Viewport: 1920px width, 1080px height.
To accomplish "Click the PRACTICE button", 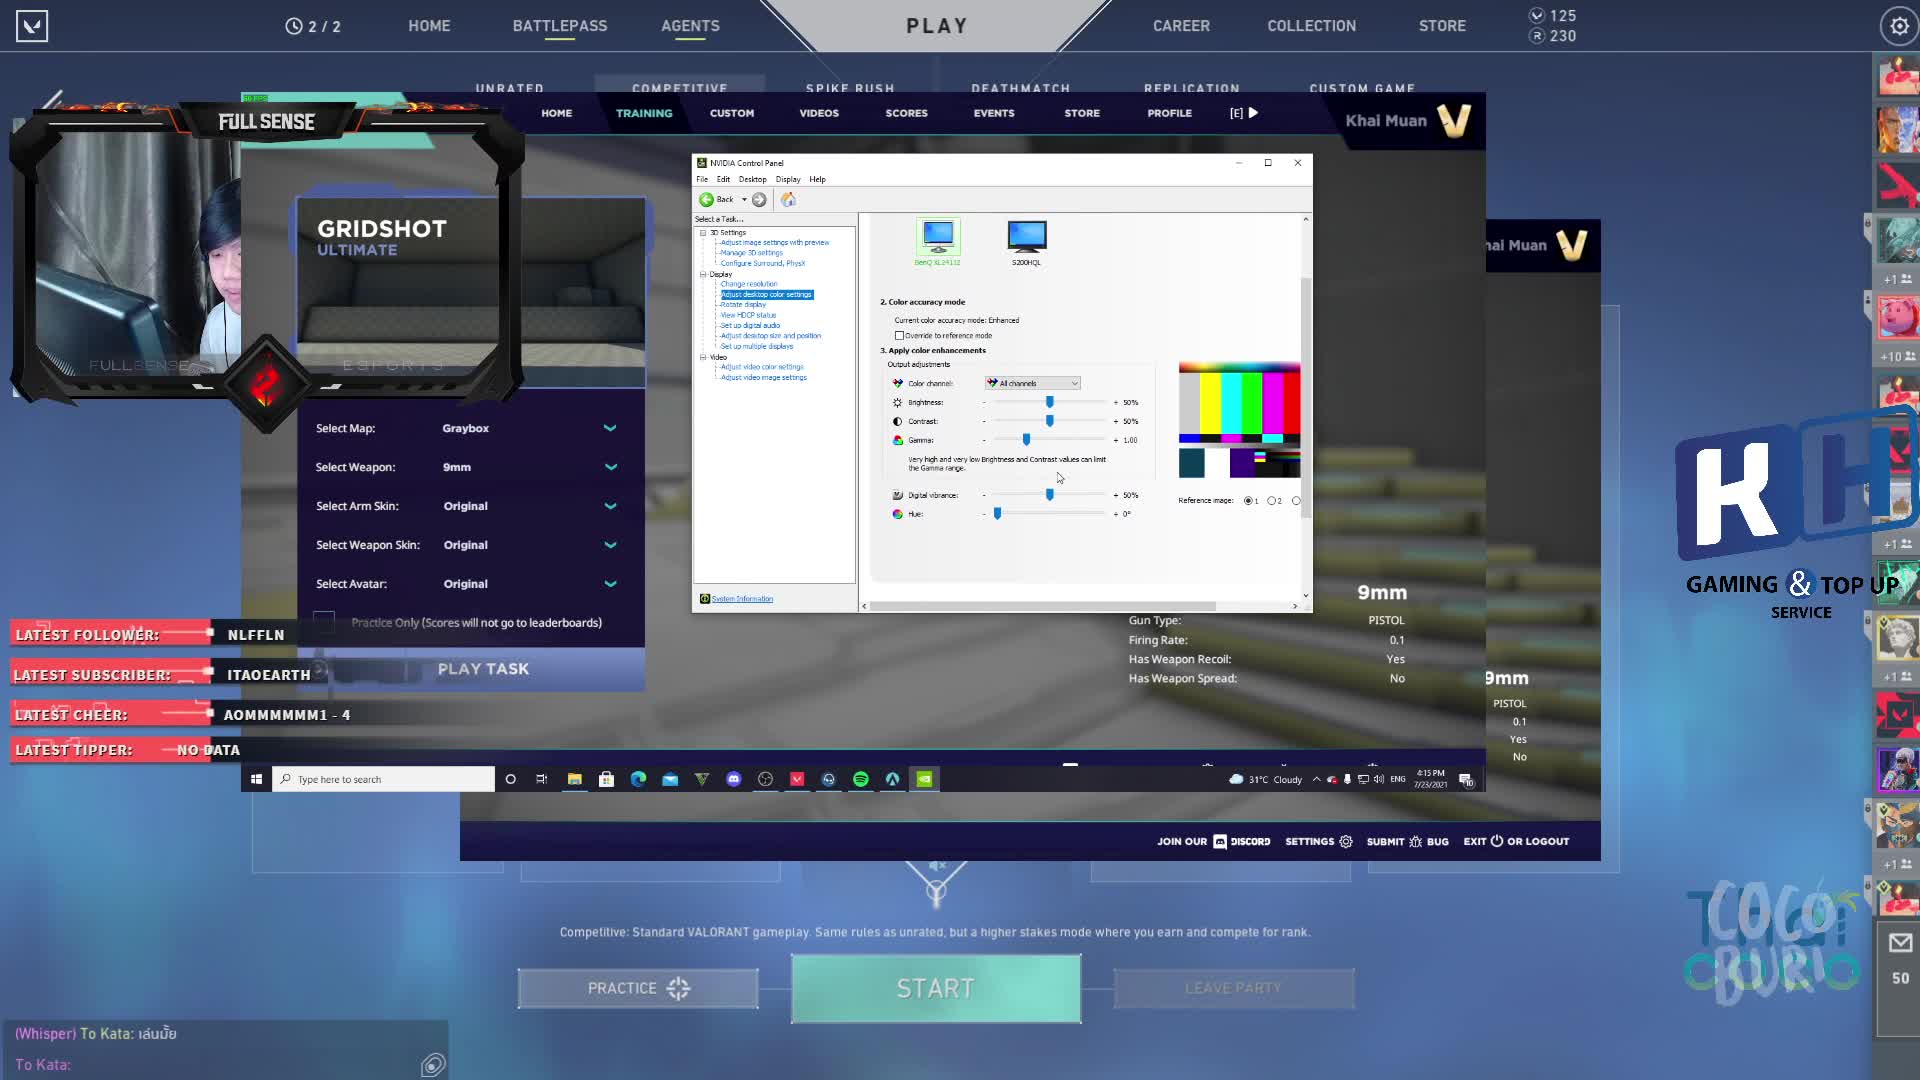I will click(638, 988).
